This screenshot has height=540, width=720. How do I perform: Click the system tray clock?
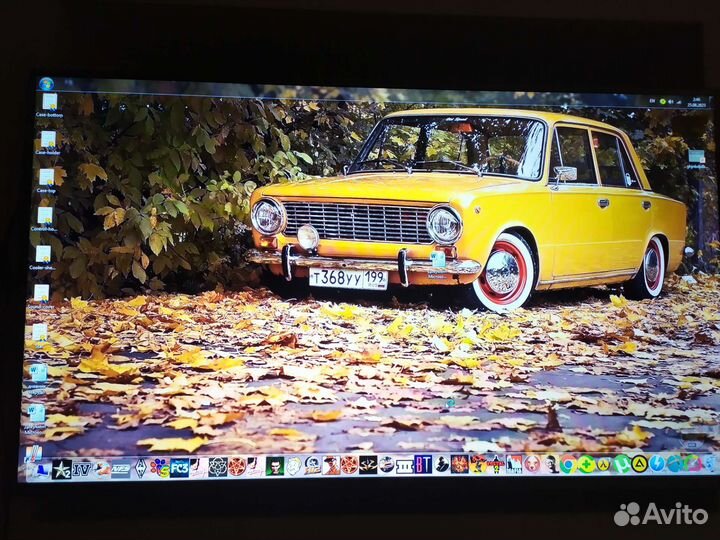click(x=696, y=102)
